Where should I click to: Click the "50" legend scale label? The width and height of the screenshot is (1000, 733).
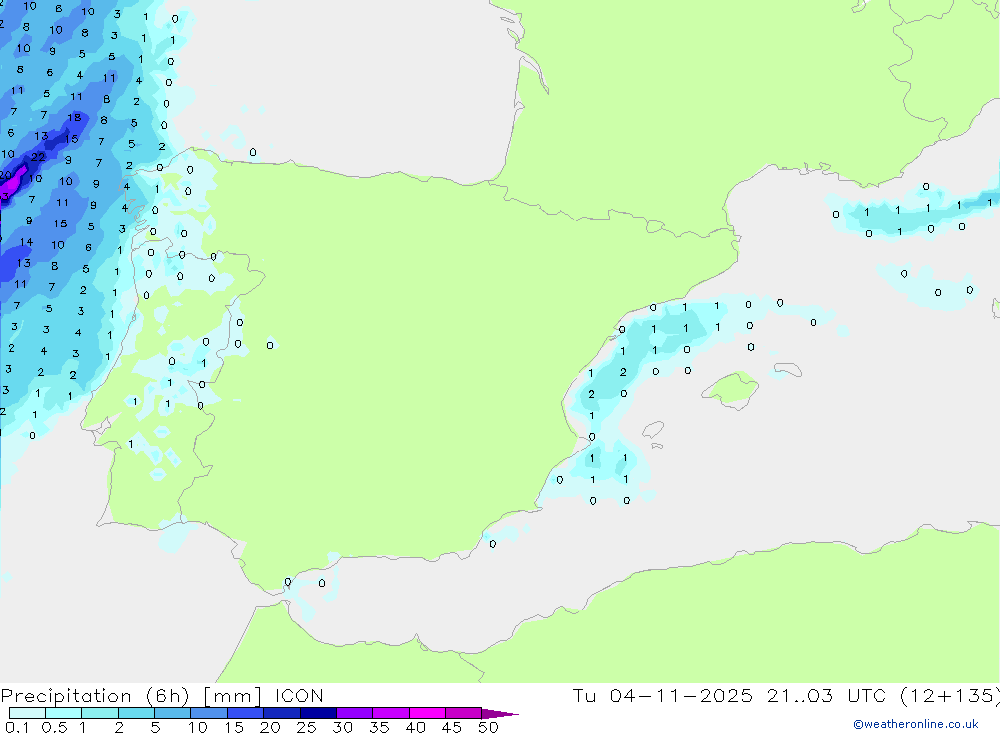click(x=488, y=727)
